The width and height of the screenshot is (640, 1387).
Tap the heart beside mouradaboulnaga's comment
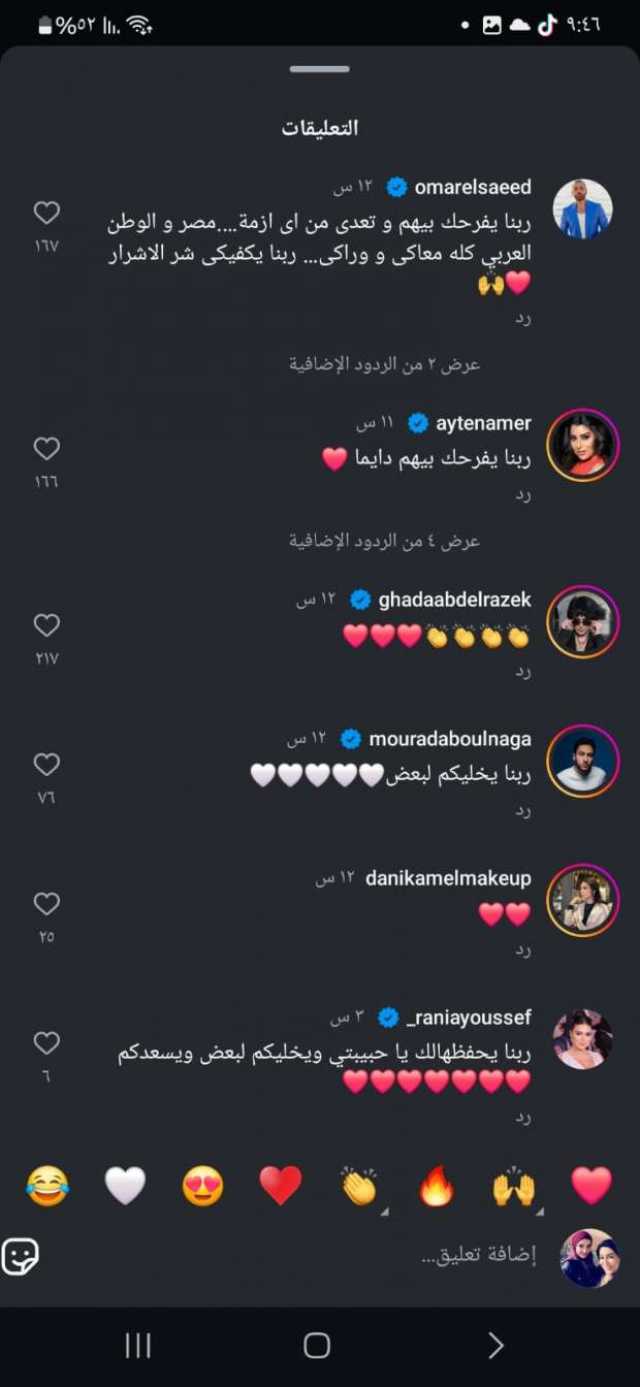47,764
